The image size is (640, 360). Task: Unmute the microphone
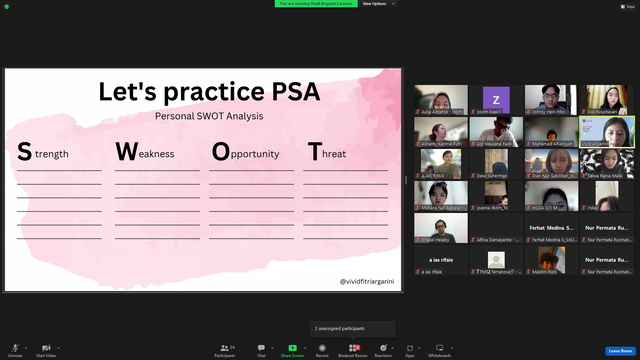point(15,350)
